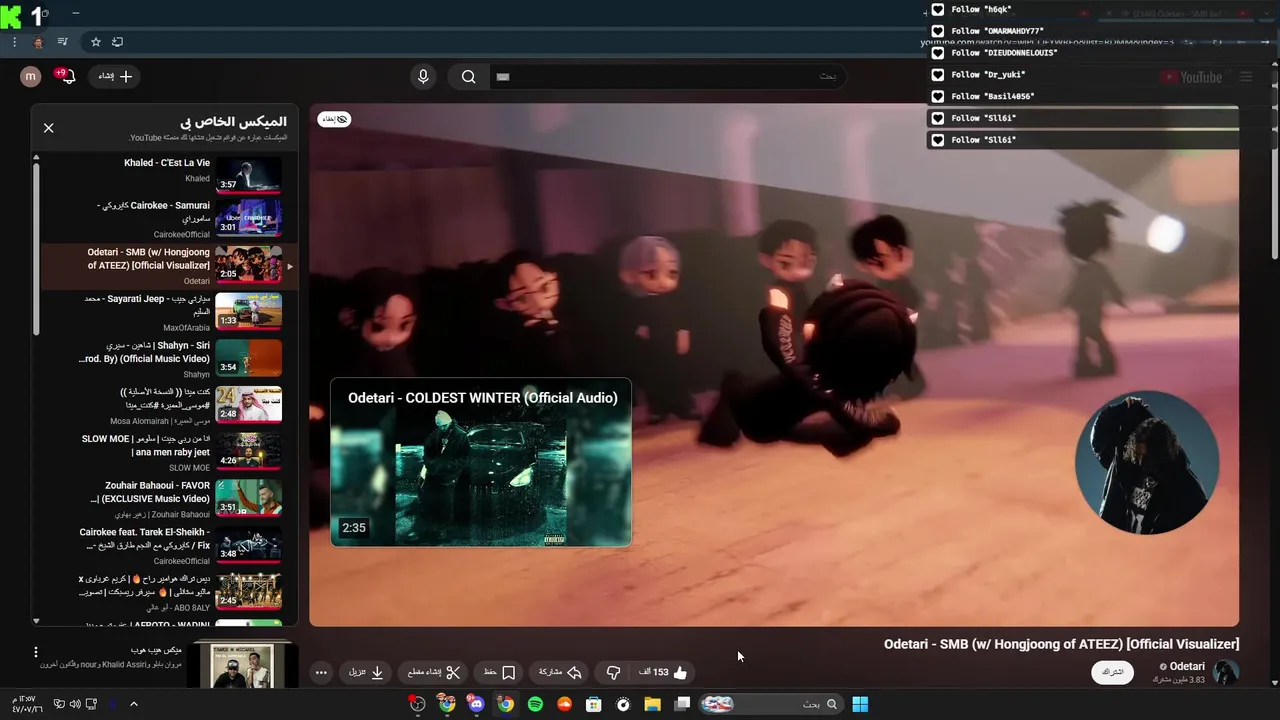This screenshot has width=1280, height=720.
Task: Open the notifications bell
Action: pos(67,76)
